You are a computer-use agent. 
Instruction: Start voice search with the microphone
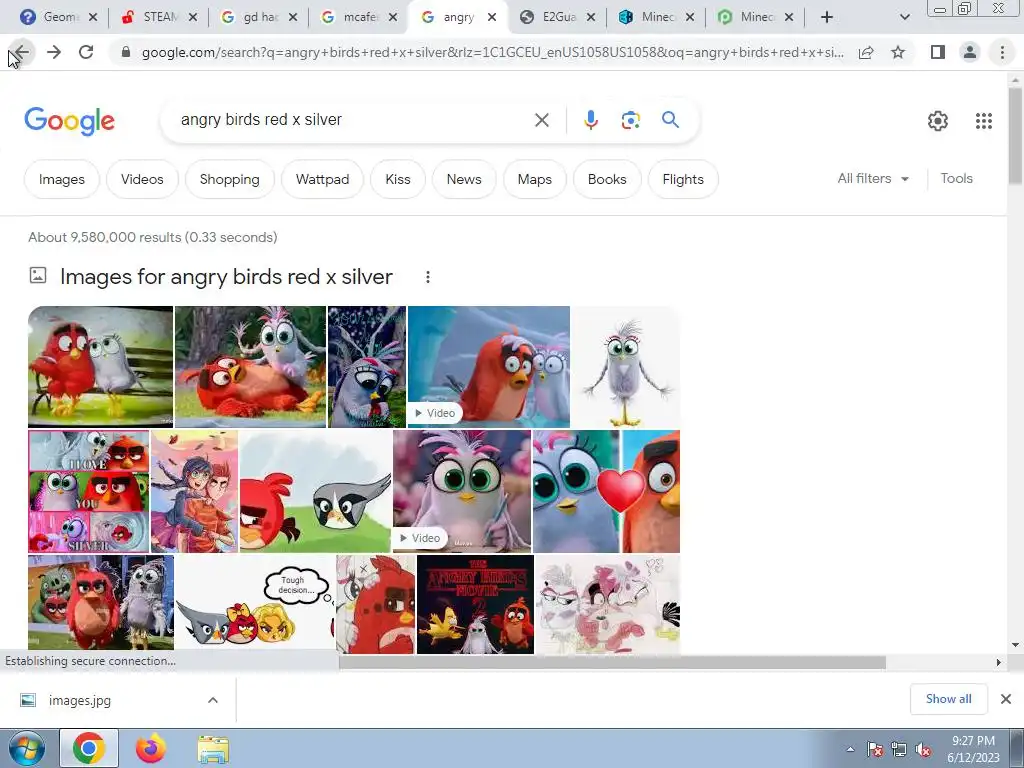click(x=591, y=120)
